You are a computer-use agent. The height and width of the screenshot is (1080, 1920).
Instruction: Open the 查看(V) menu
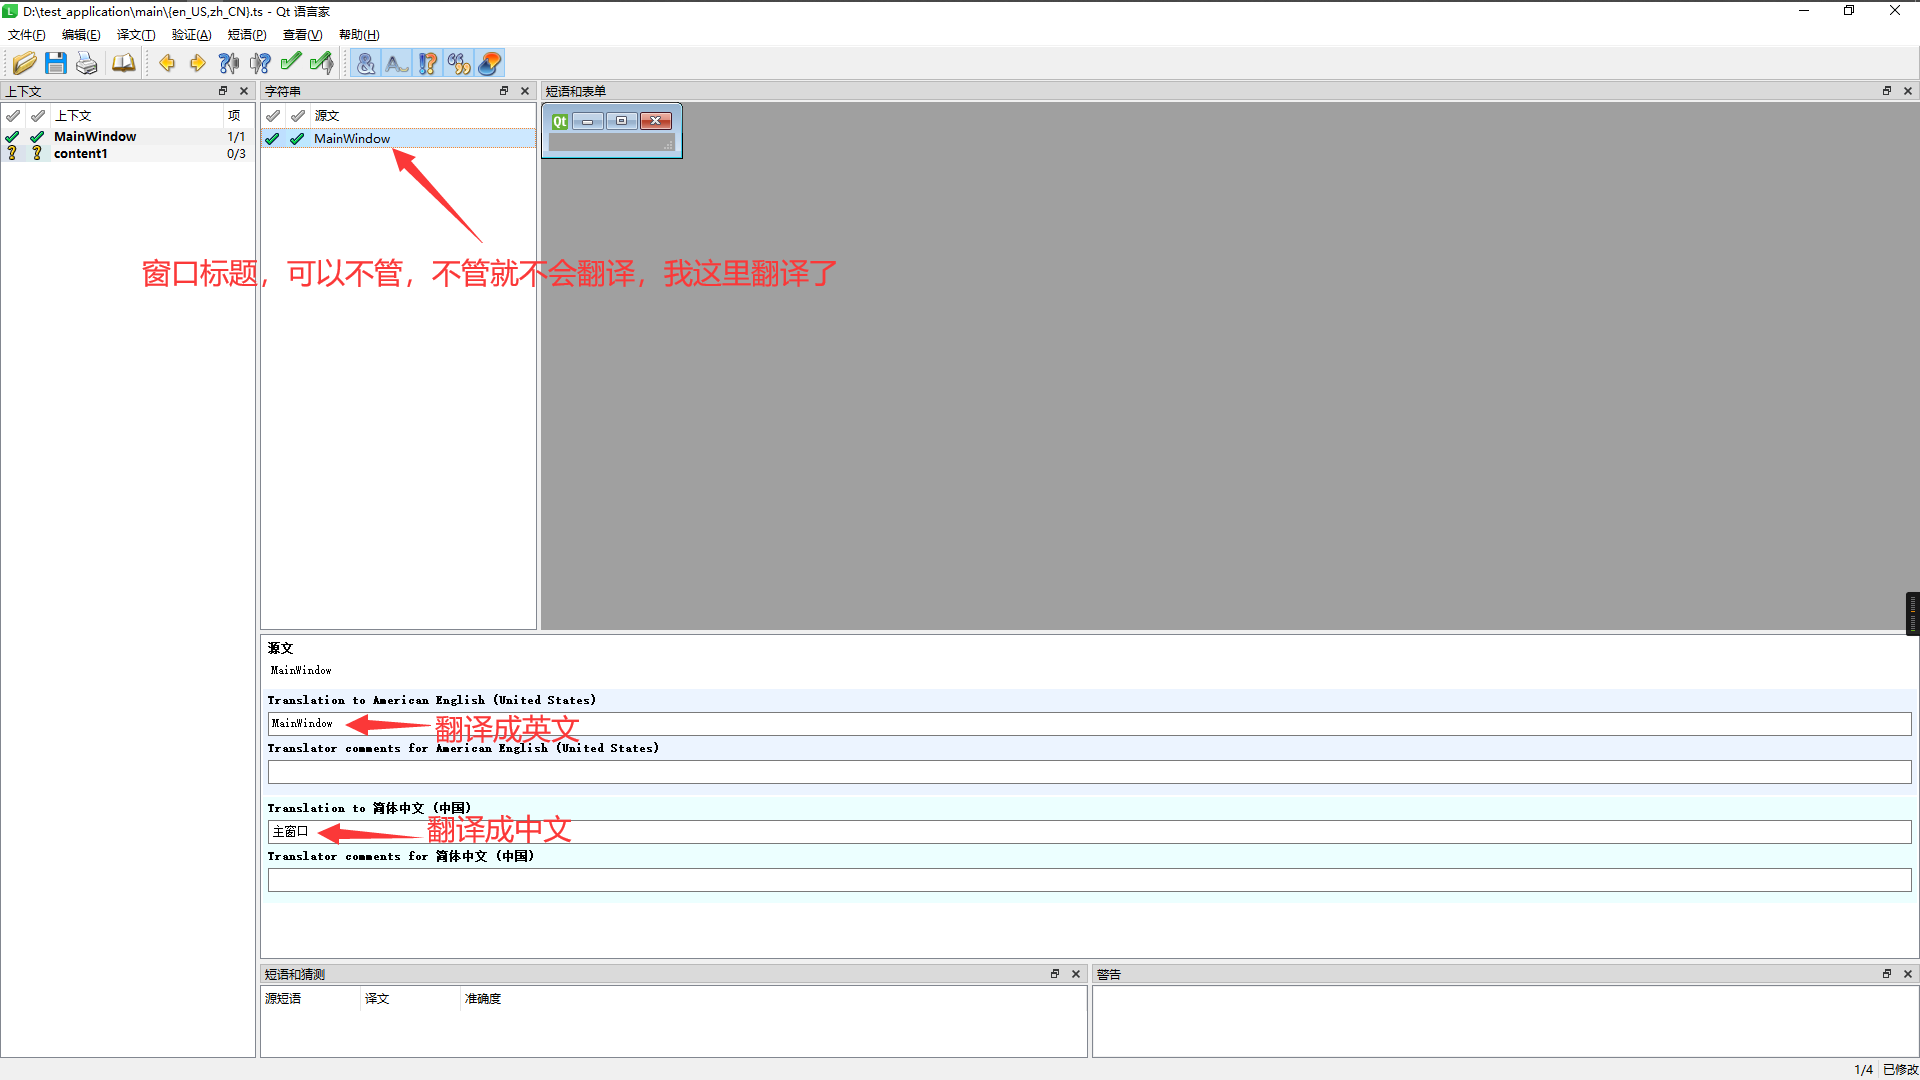coord(302,35)
